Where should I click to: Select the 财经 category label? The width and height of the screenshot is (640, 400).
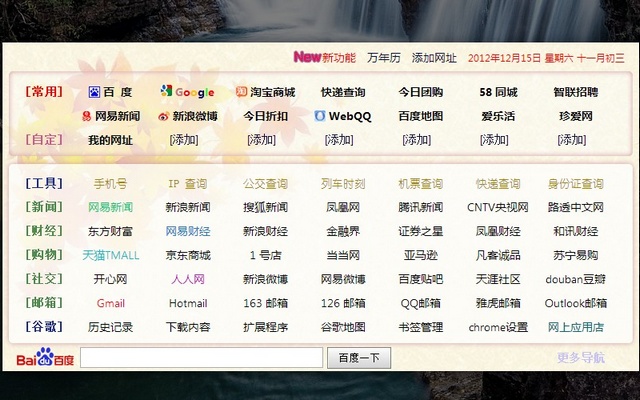coord(44,231)
